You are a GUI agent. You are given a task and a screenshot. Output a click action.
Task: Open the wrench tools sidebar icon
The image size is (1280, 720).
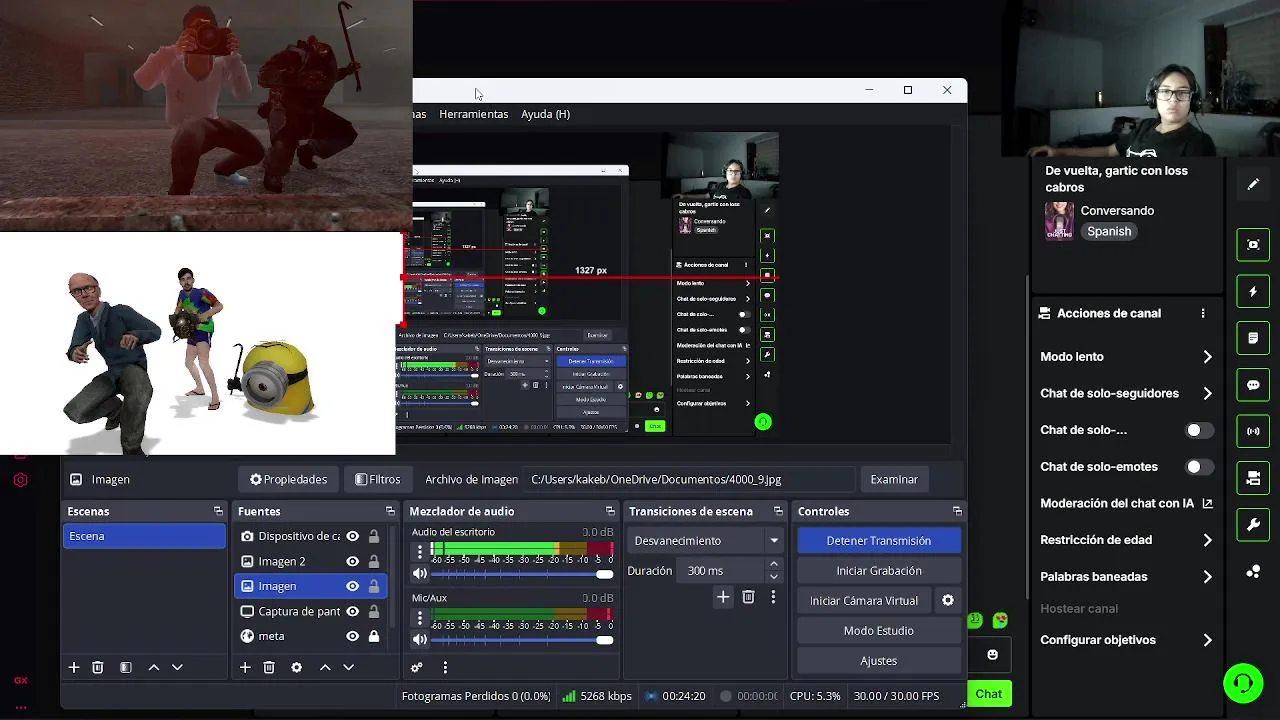[1253, 524]
